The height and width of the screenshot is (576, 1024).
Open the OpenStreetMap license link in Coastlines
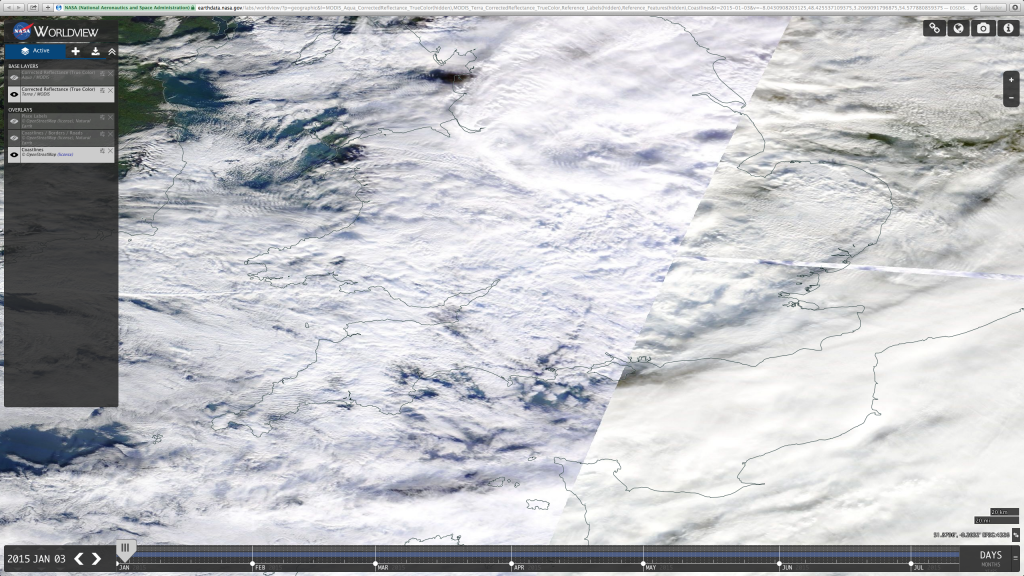pyautogui.click(x=65, y=155)
